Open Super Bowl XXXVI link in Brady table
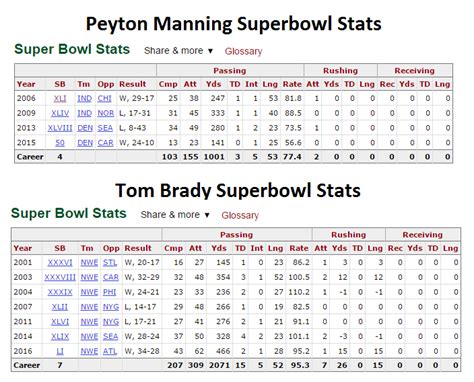Viewport: 474px width, 382px height. coord(60,263)
